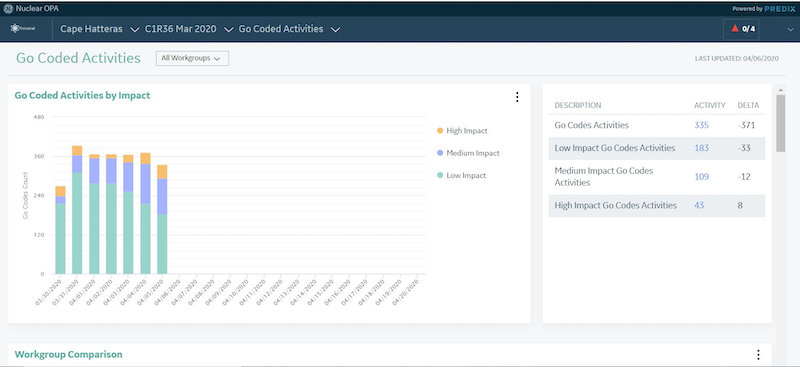
Task: Open the 43 High Impact activities link
Action: coord(699,205)
